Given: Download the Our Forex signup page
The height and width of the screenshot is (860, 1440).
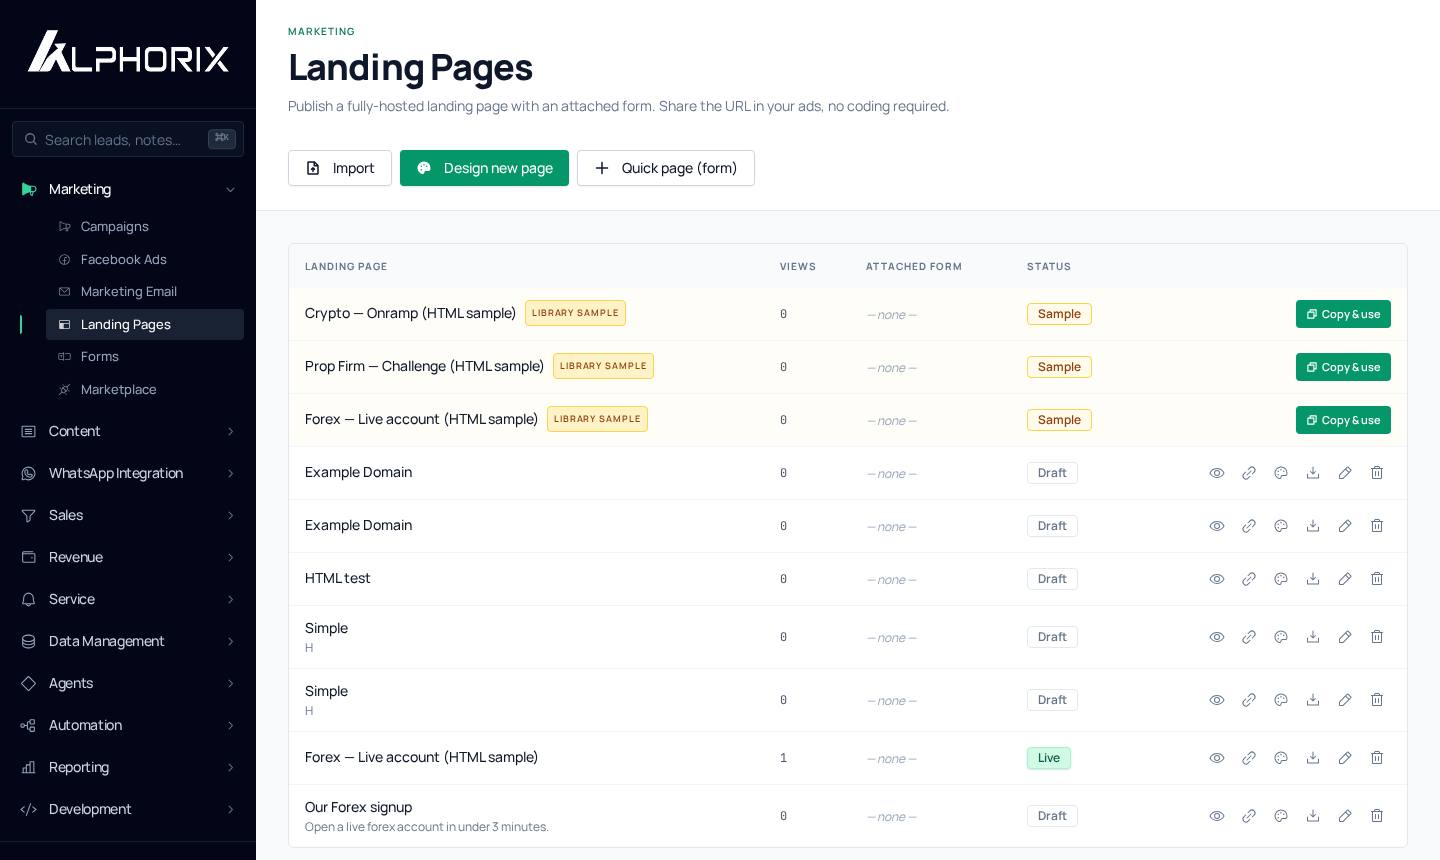Looking at the screenshot, I should click(x=1313, y=816).
